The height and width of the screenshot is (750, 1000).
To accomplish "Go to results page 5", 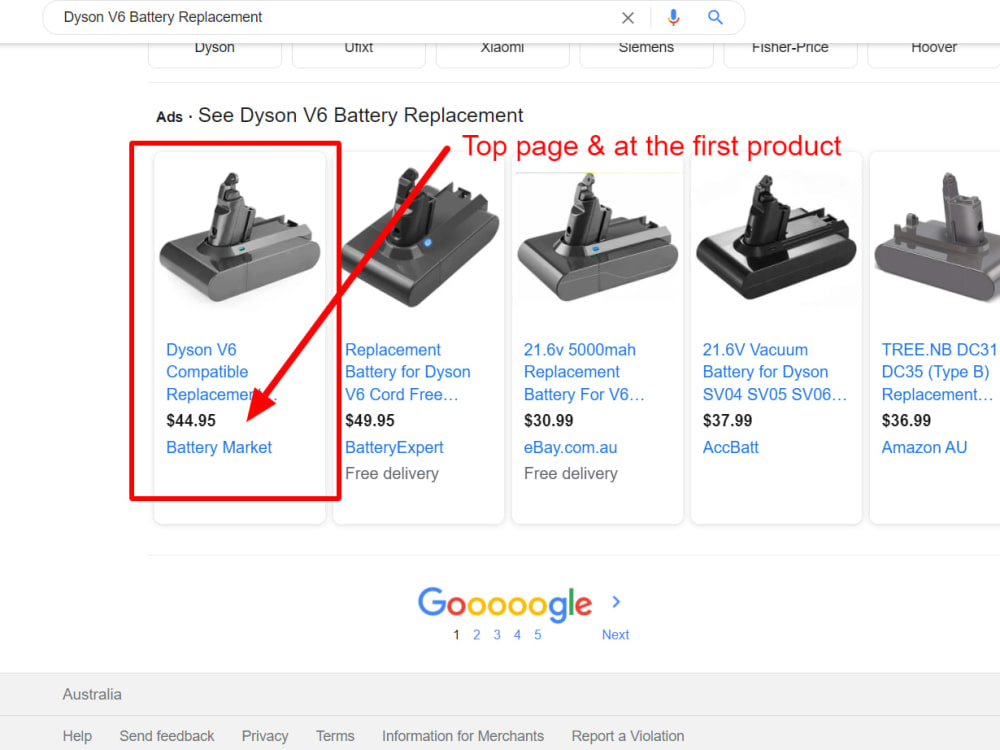I will (x=538, y=635).
